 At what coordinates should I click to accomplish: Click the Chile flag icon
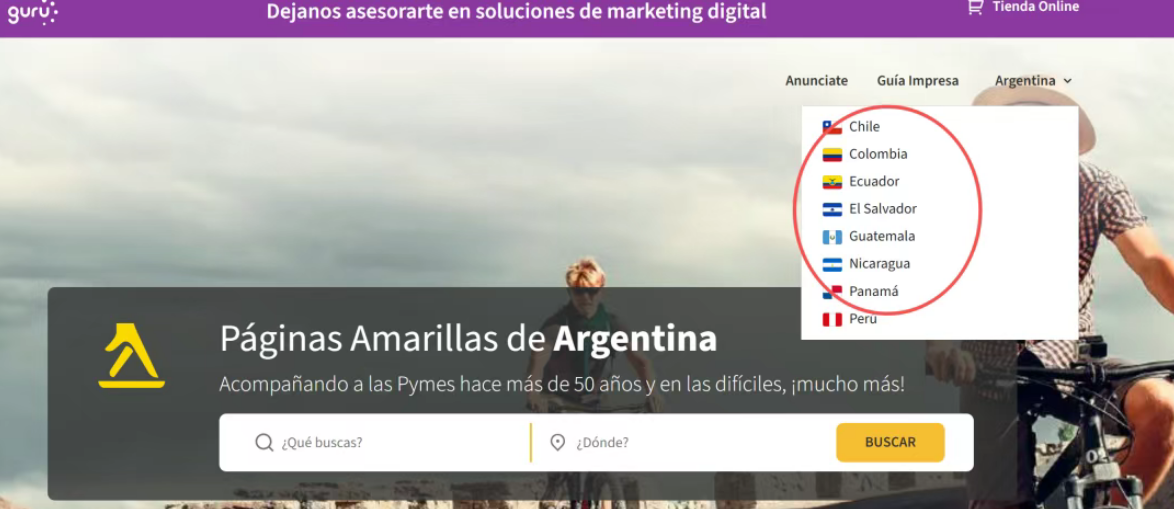(x=832, y=127)
